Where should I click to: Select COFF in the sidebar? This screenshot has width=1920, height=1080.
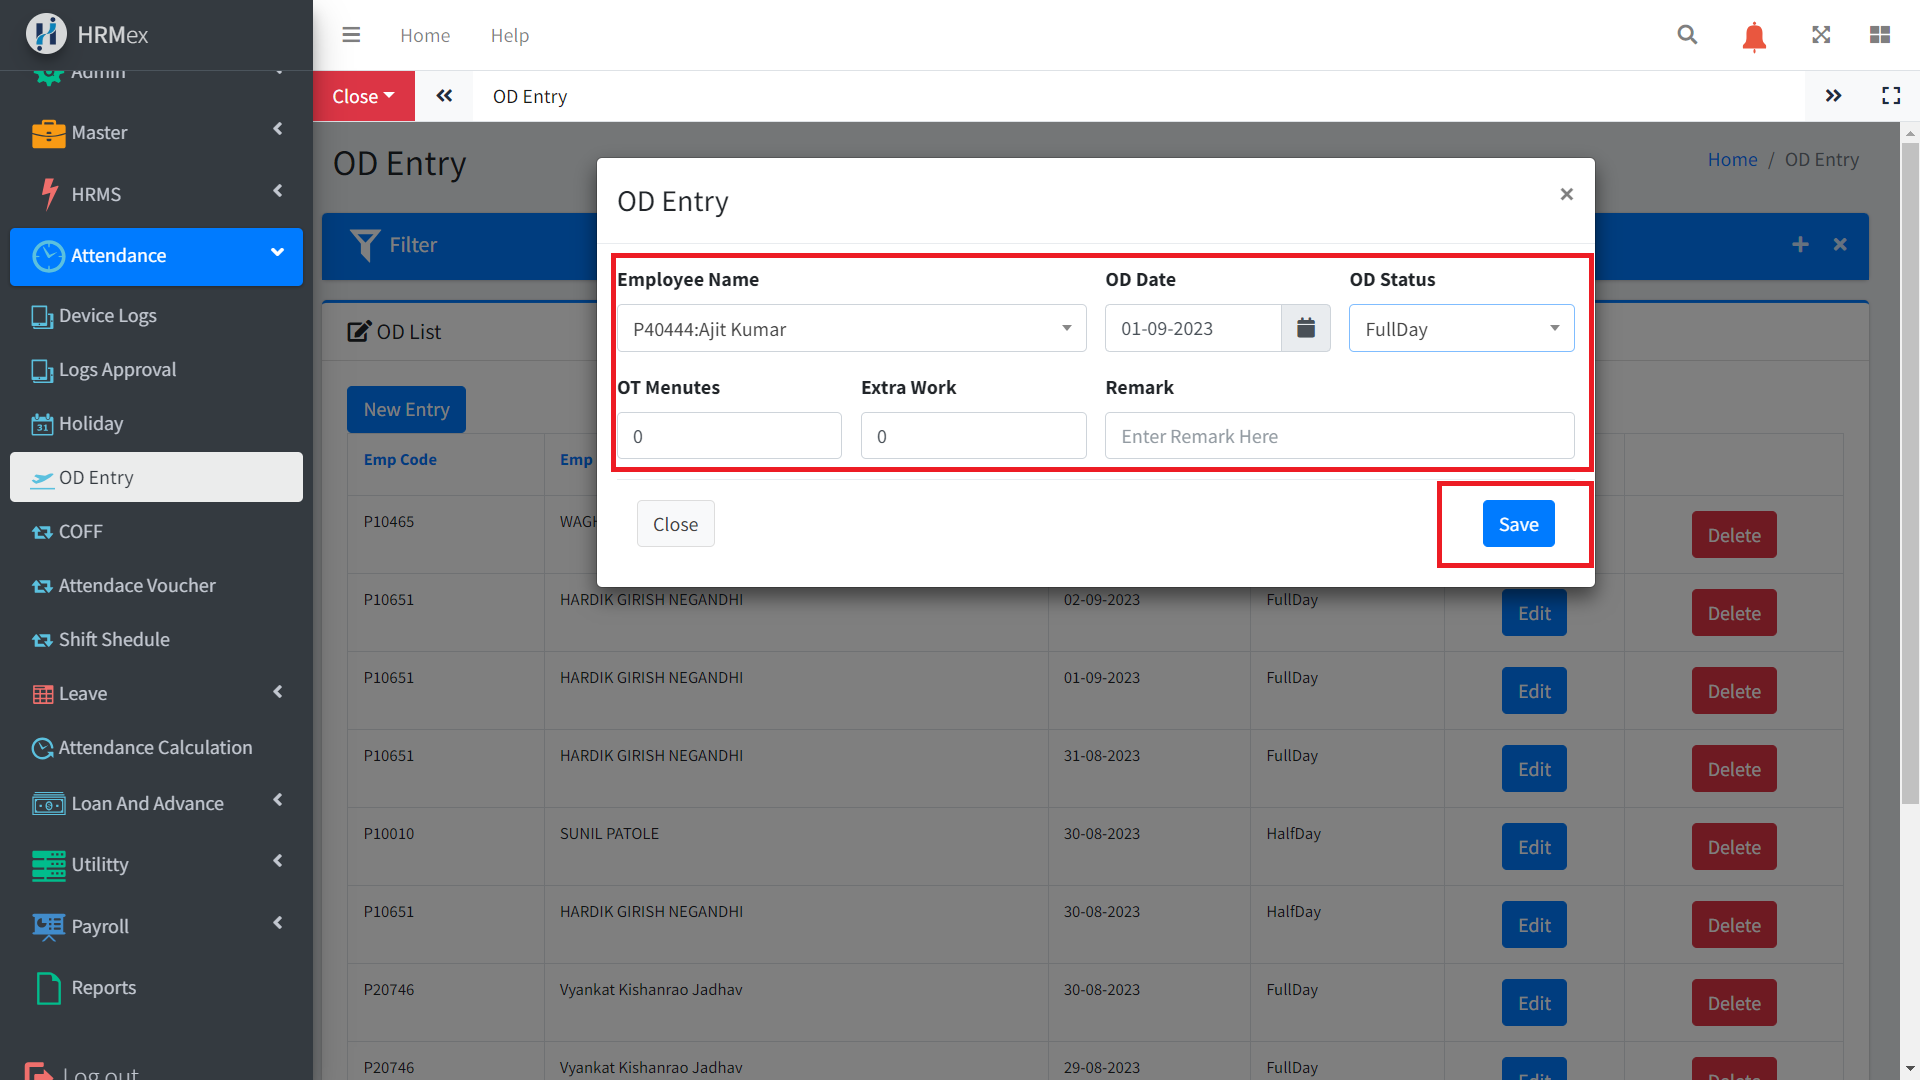[80, 532]
